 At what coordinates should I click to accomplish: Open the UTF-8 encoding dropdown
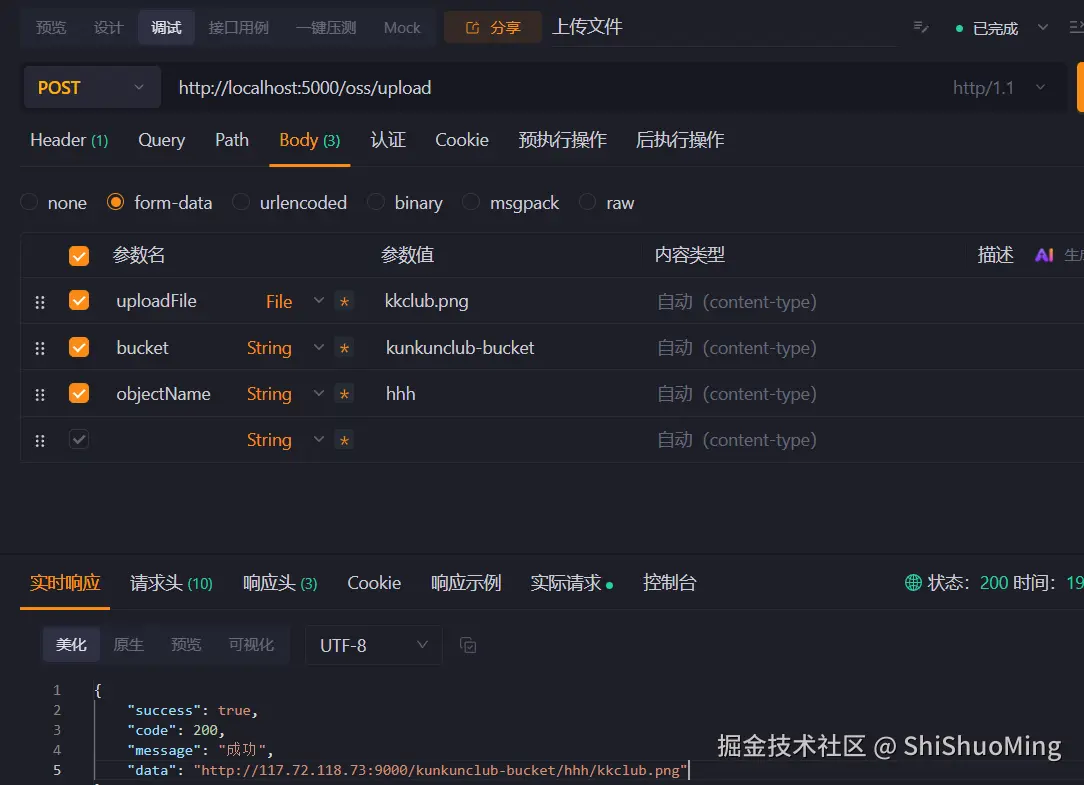coord(373,645)
